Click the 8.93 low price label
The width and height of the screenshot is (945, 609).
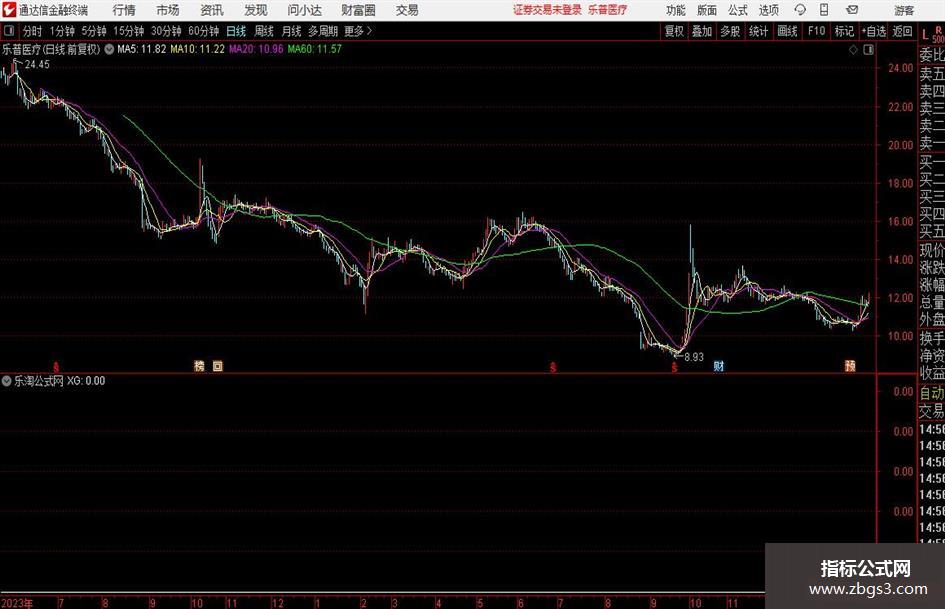694,357
